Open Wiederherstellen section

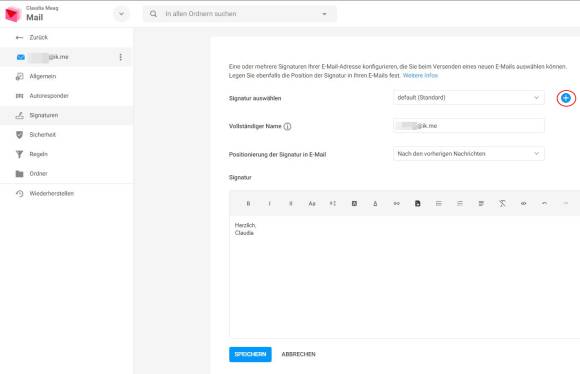coord(67,193)
